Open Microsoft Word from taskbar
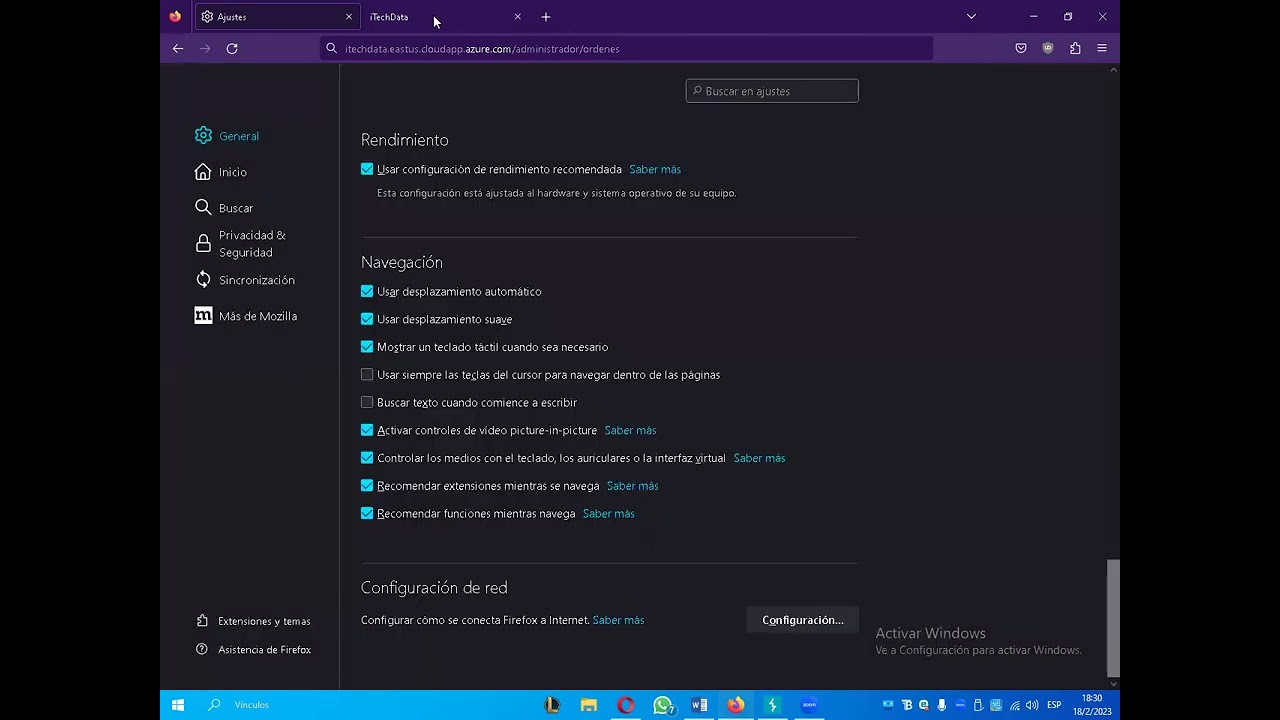This screenshot has width=1280, height=720. tap(699, 705)
